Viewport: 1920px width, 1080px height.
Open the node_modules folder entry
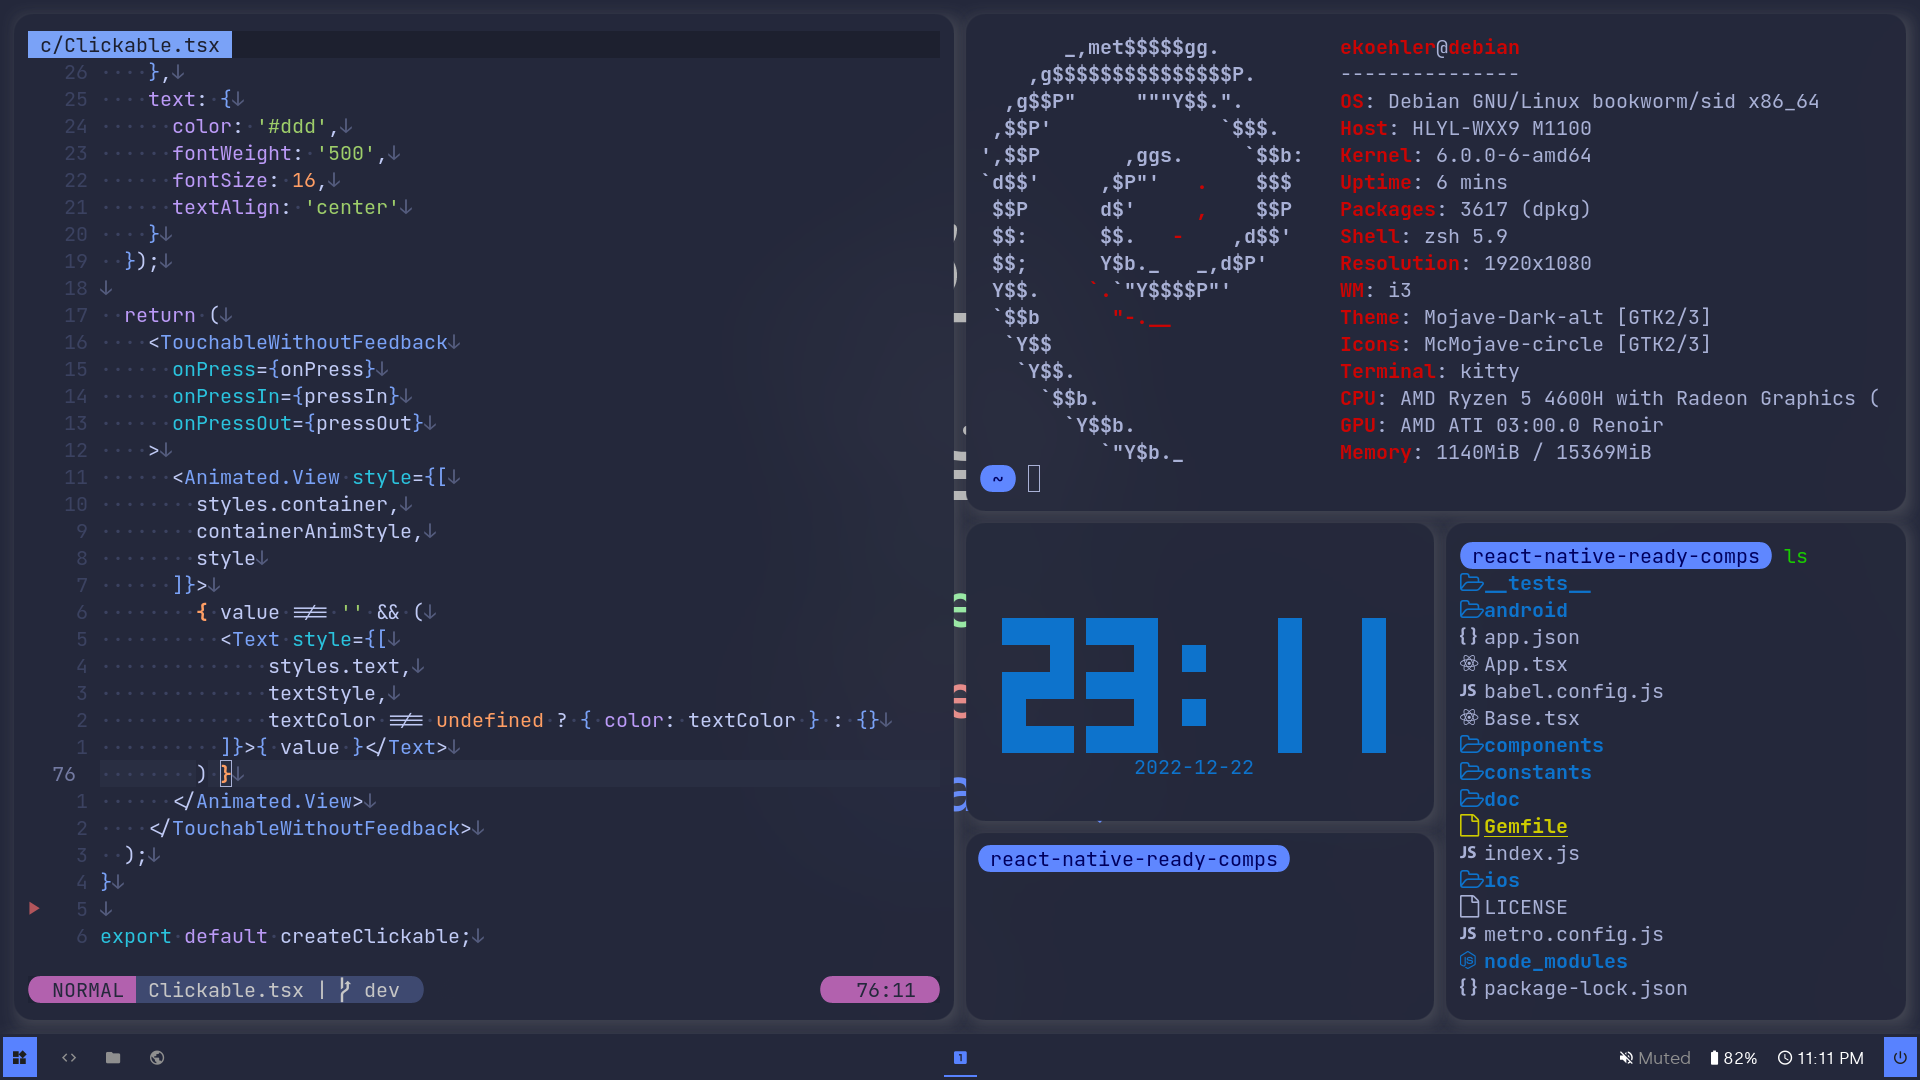[x=1554, y=961]
